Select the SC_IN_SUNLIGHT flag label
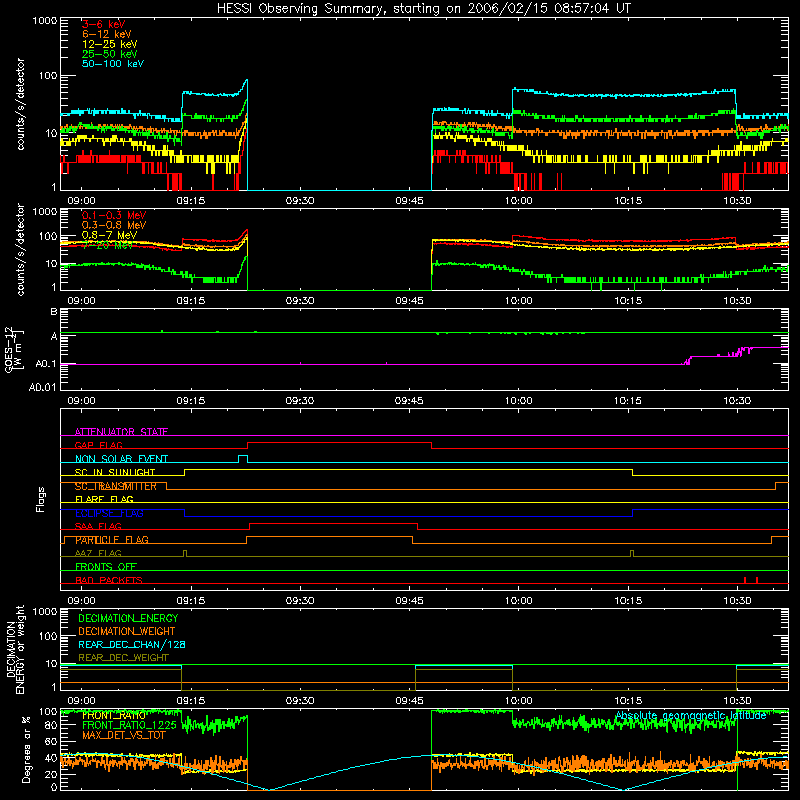 (x=115, y=472)
